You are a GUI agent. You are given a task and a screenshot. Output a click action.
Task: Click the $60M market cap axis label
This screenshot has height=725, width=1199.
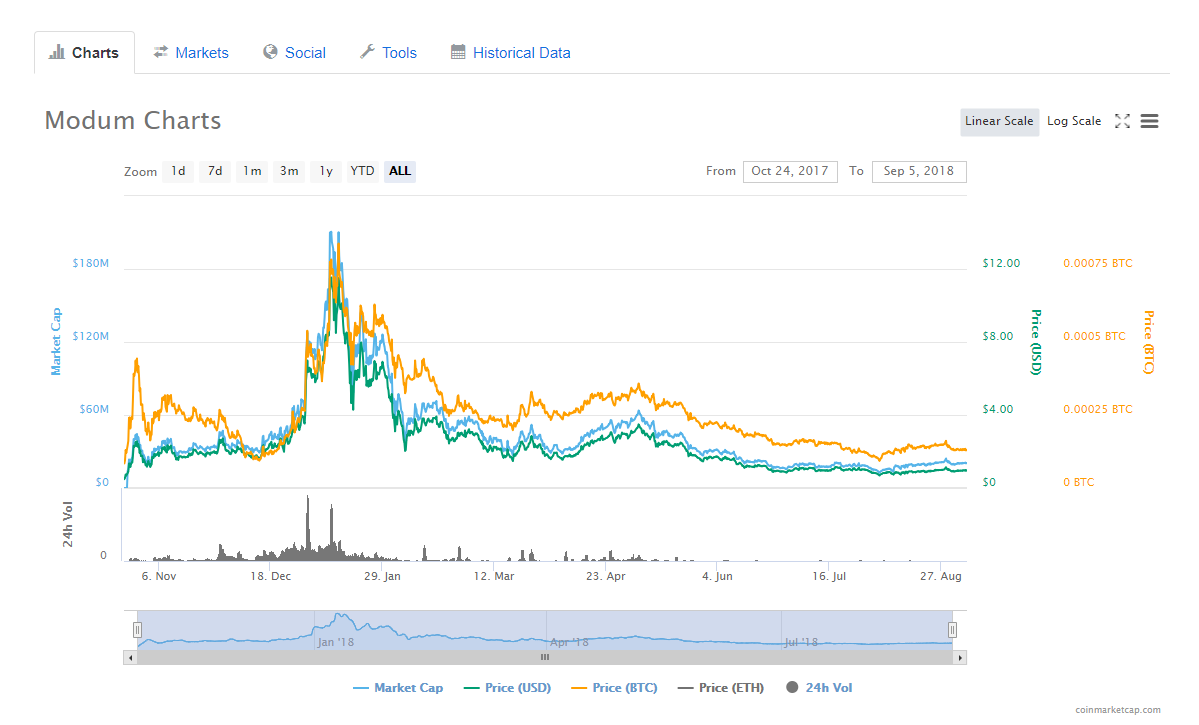pyautogui.click(x=94, y=409)
